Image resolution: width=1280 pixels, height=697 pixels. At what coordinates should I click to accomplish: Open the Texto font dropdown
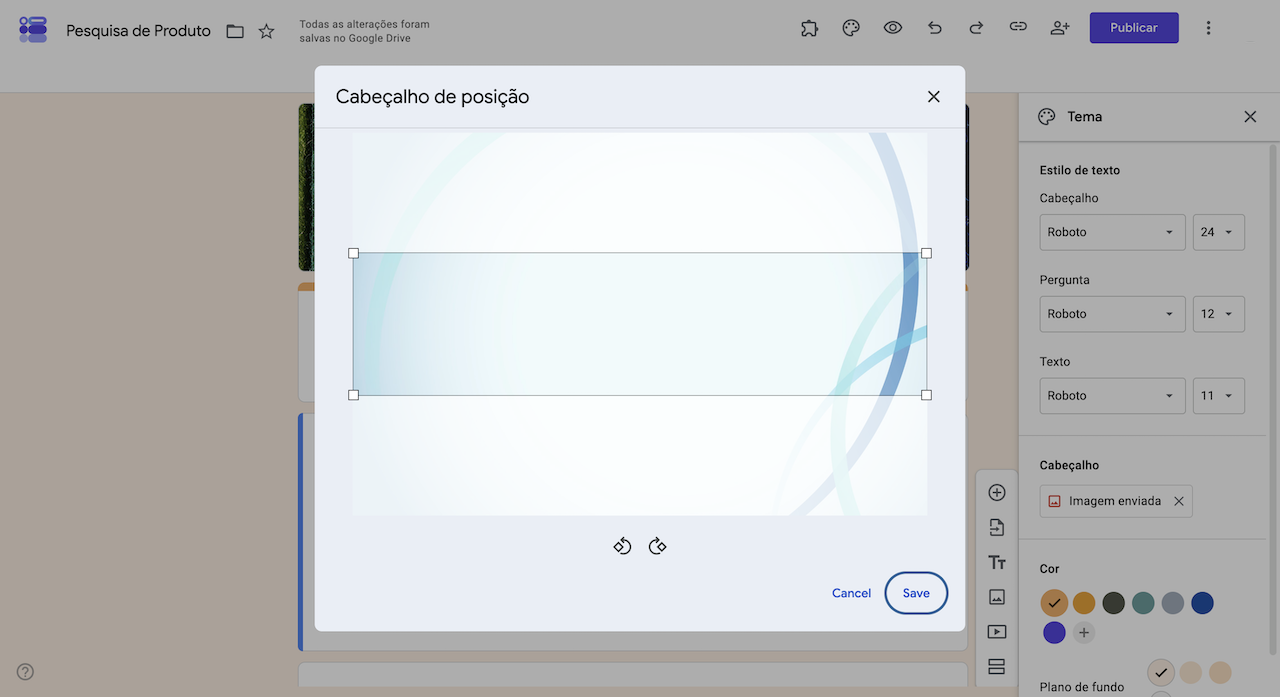pos(1113,396)
